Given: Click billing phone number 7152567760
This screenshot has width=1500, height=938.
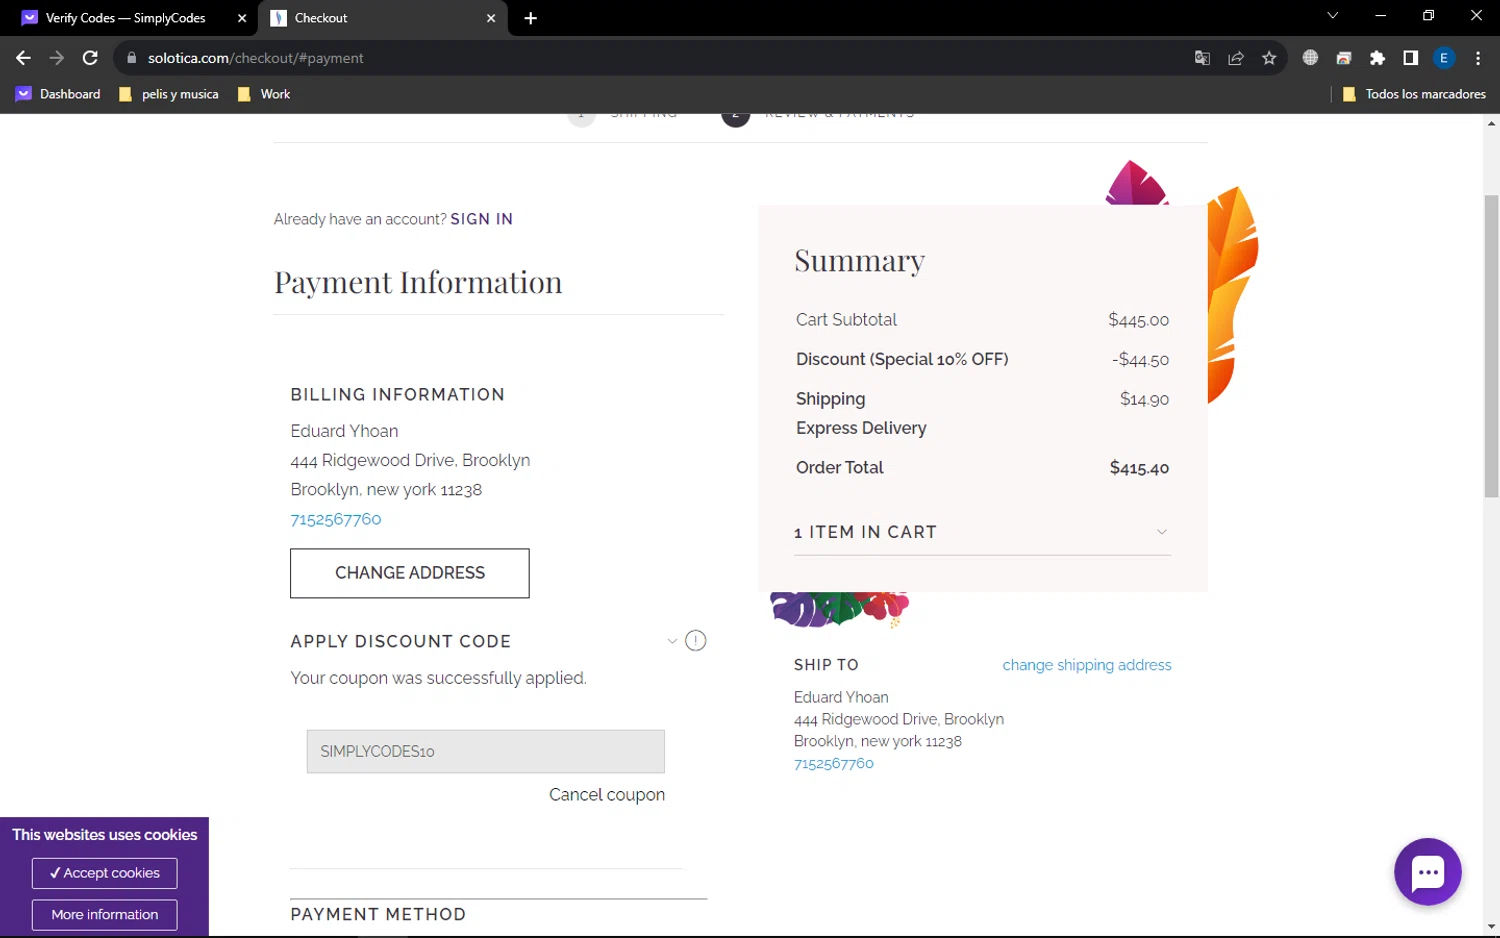Looking at the screenshot, I should click(336, 519).
